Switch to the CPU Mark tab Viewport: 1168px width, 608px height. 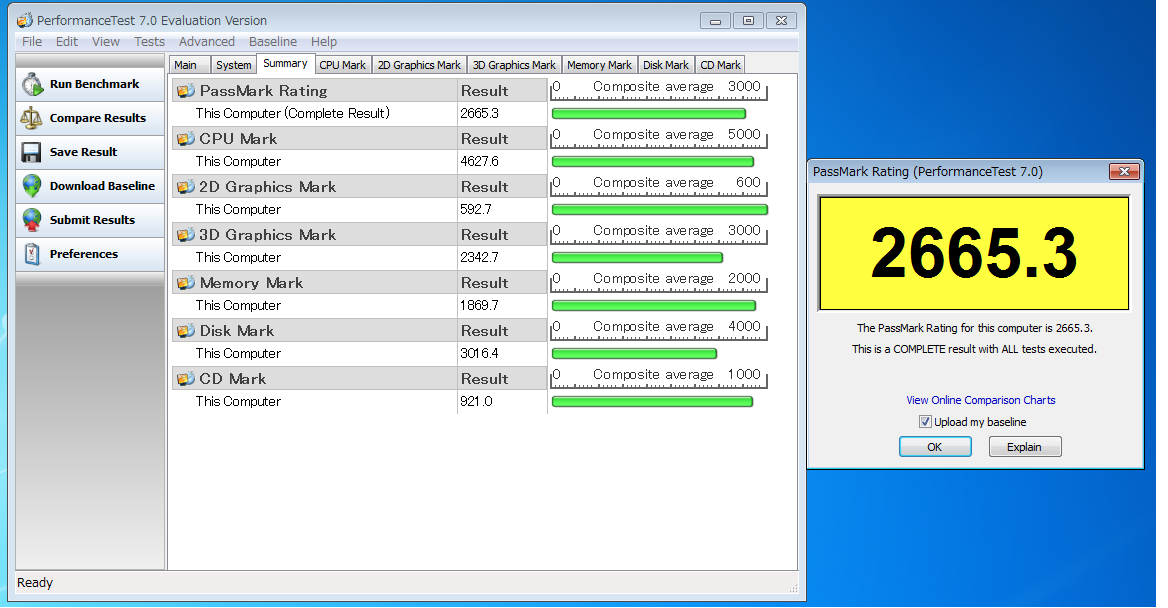click(343, 65)
